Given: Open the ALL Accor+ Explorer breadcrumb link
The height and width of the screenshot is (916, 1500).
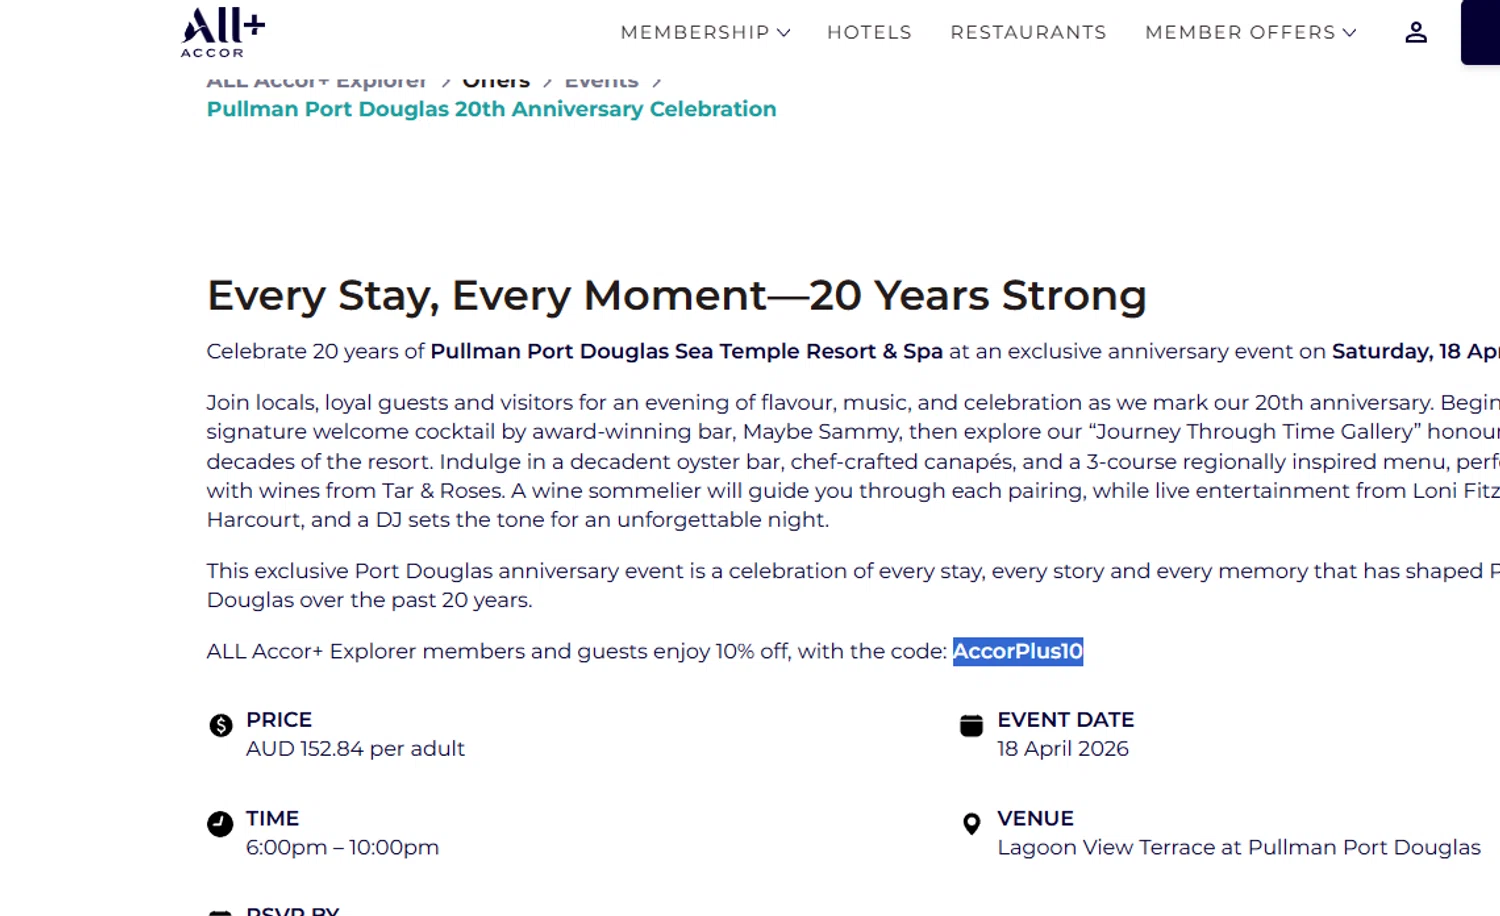Looking at the screenshot, I should [x=316, y=83].
